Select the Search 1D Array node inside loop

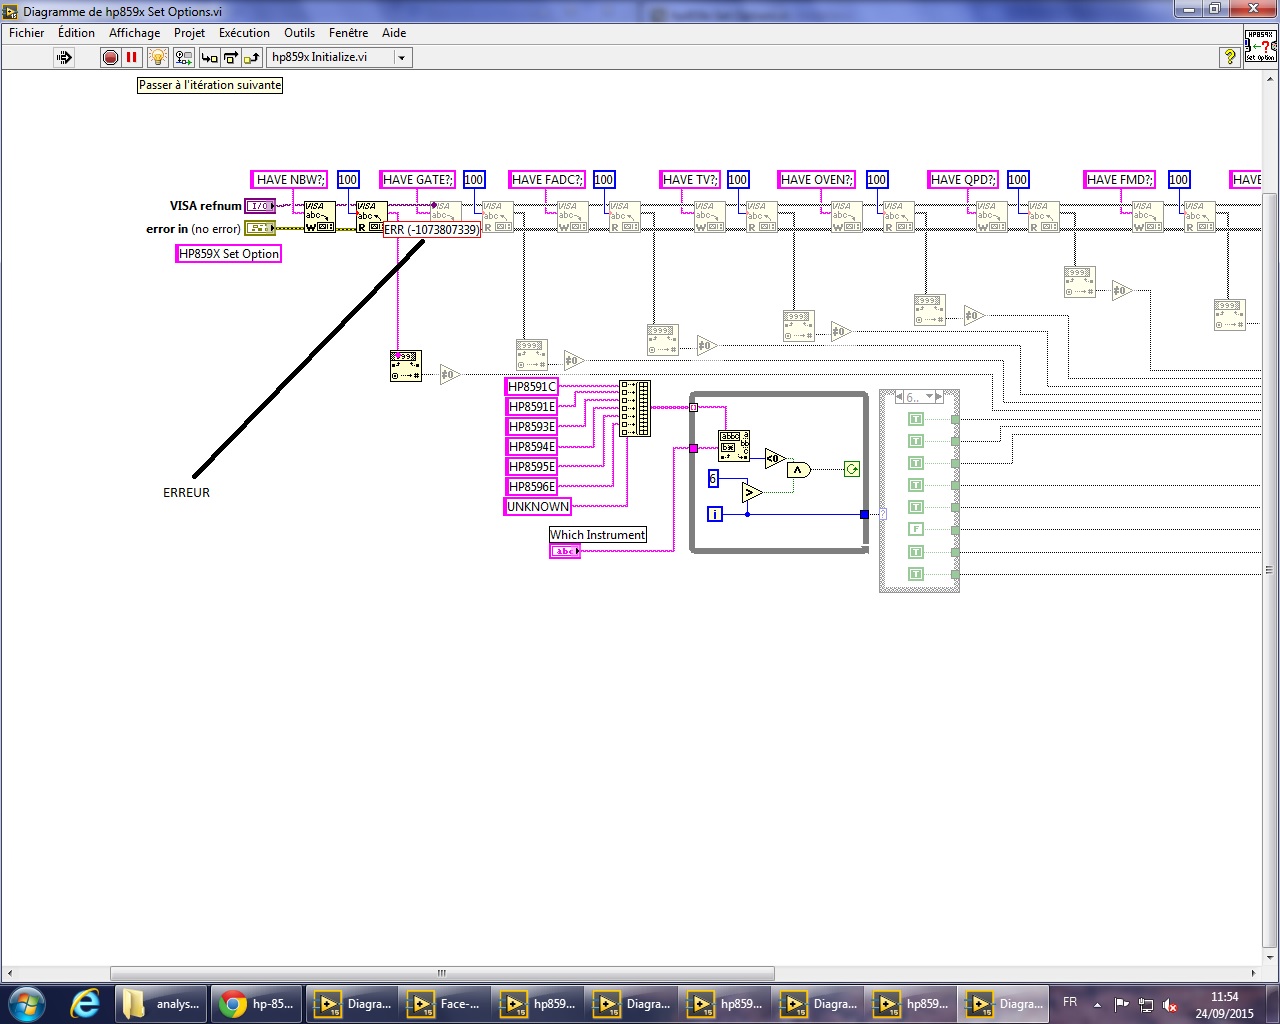(x=734, y=446)
